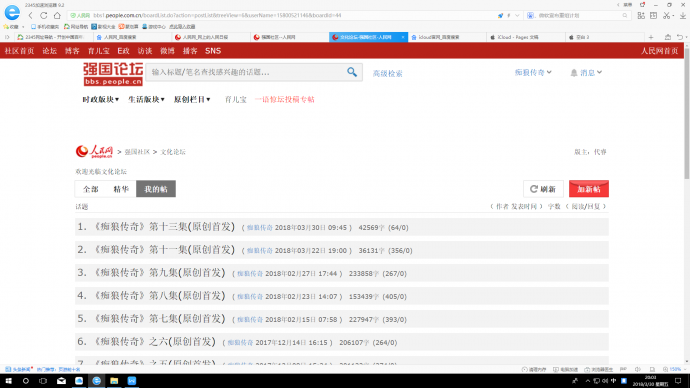Click the 2345 browser e logo
This screenshot has width=690, height=388.
point(12,13)
